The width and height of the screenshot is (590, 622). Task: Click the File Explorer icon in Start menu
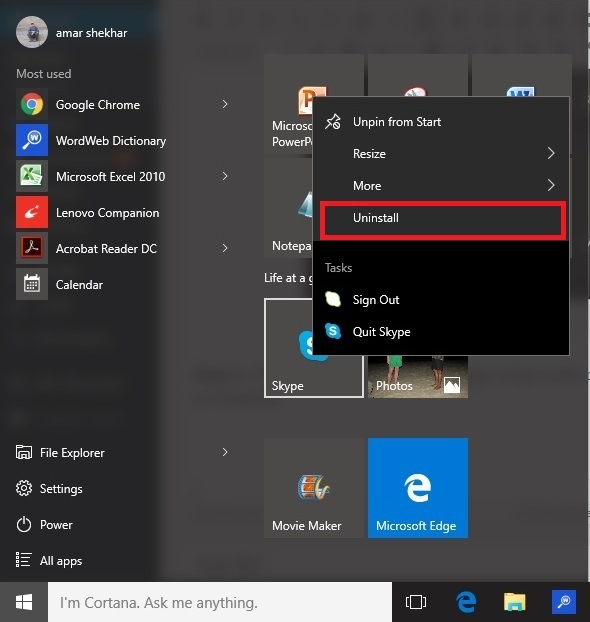click(24, 452)
